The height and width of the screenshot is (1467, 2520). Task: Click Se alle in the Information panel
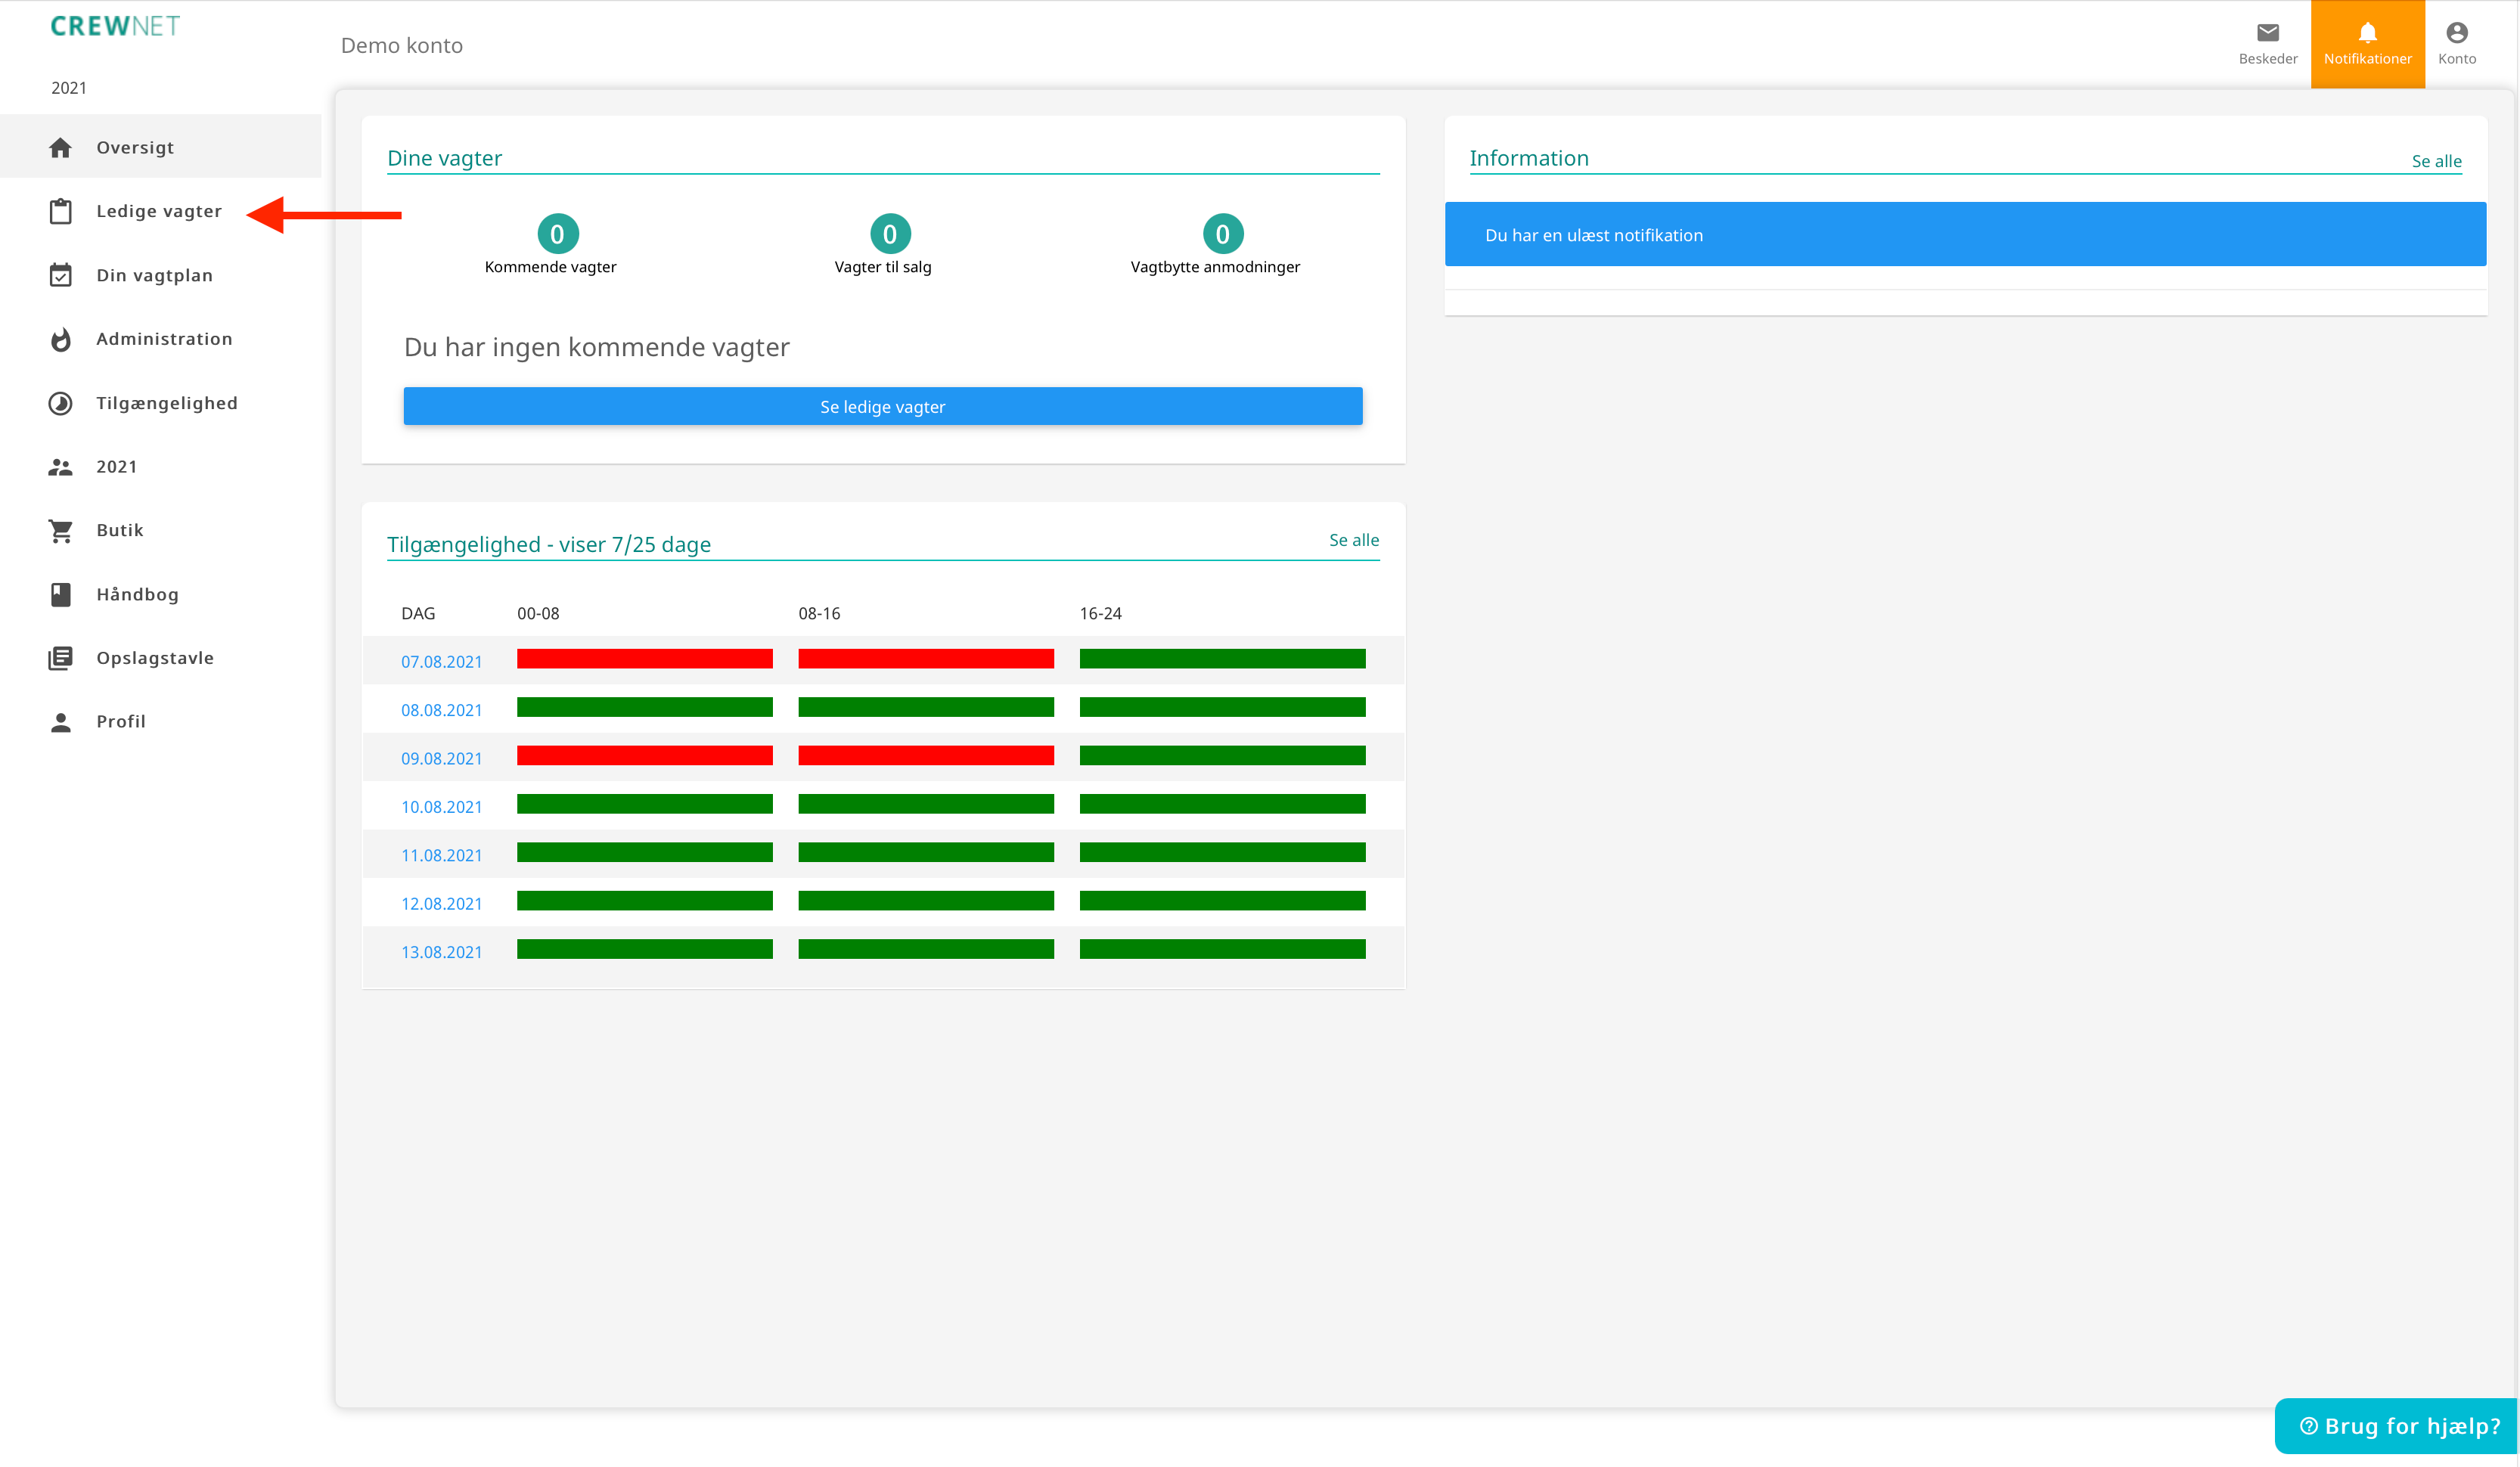(2435, 161)
